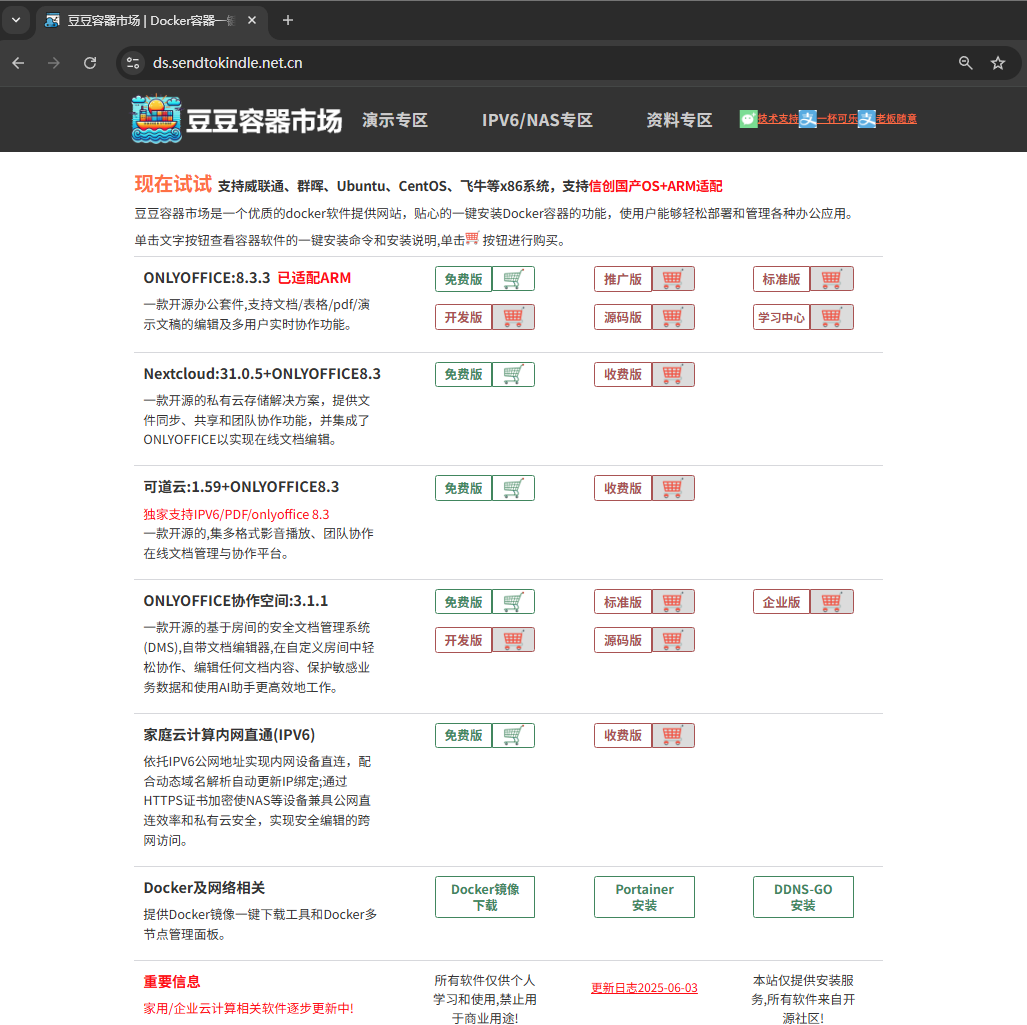Open the 资料专区 menu
Viewport: 1027px width, 1025px height.
(679, 120)
